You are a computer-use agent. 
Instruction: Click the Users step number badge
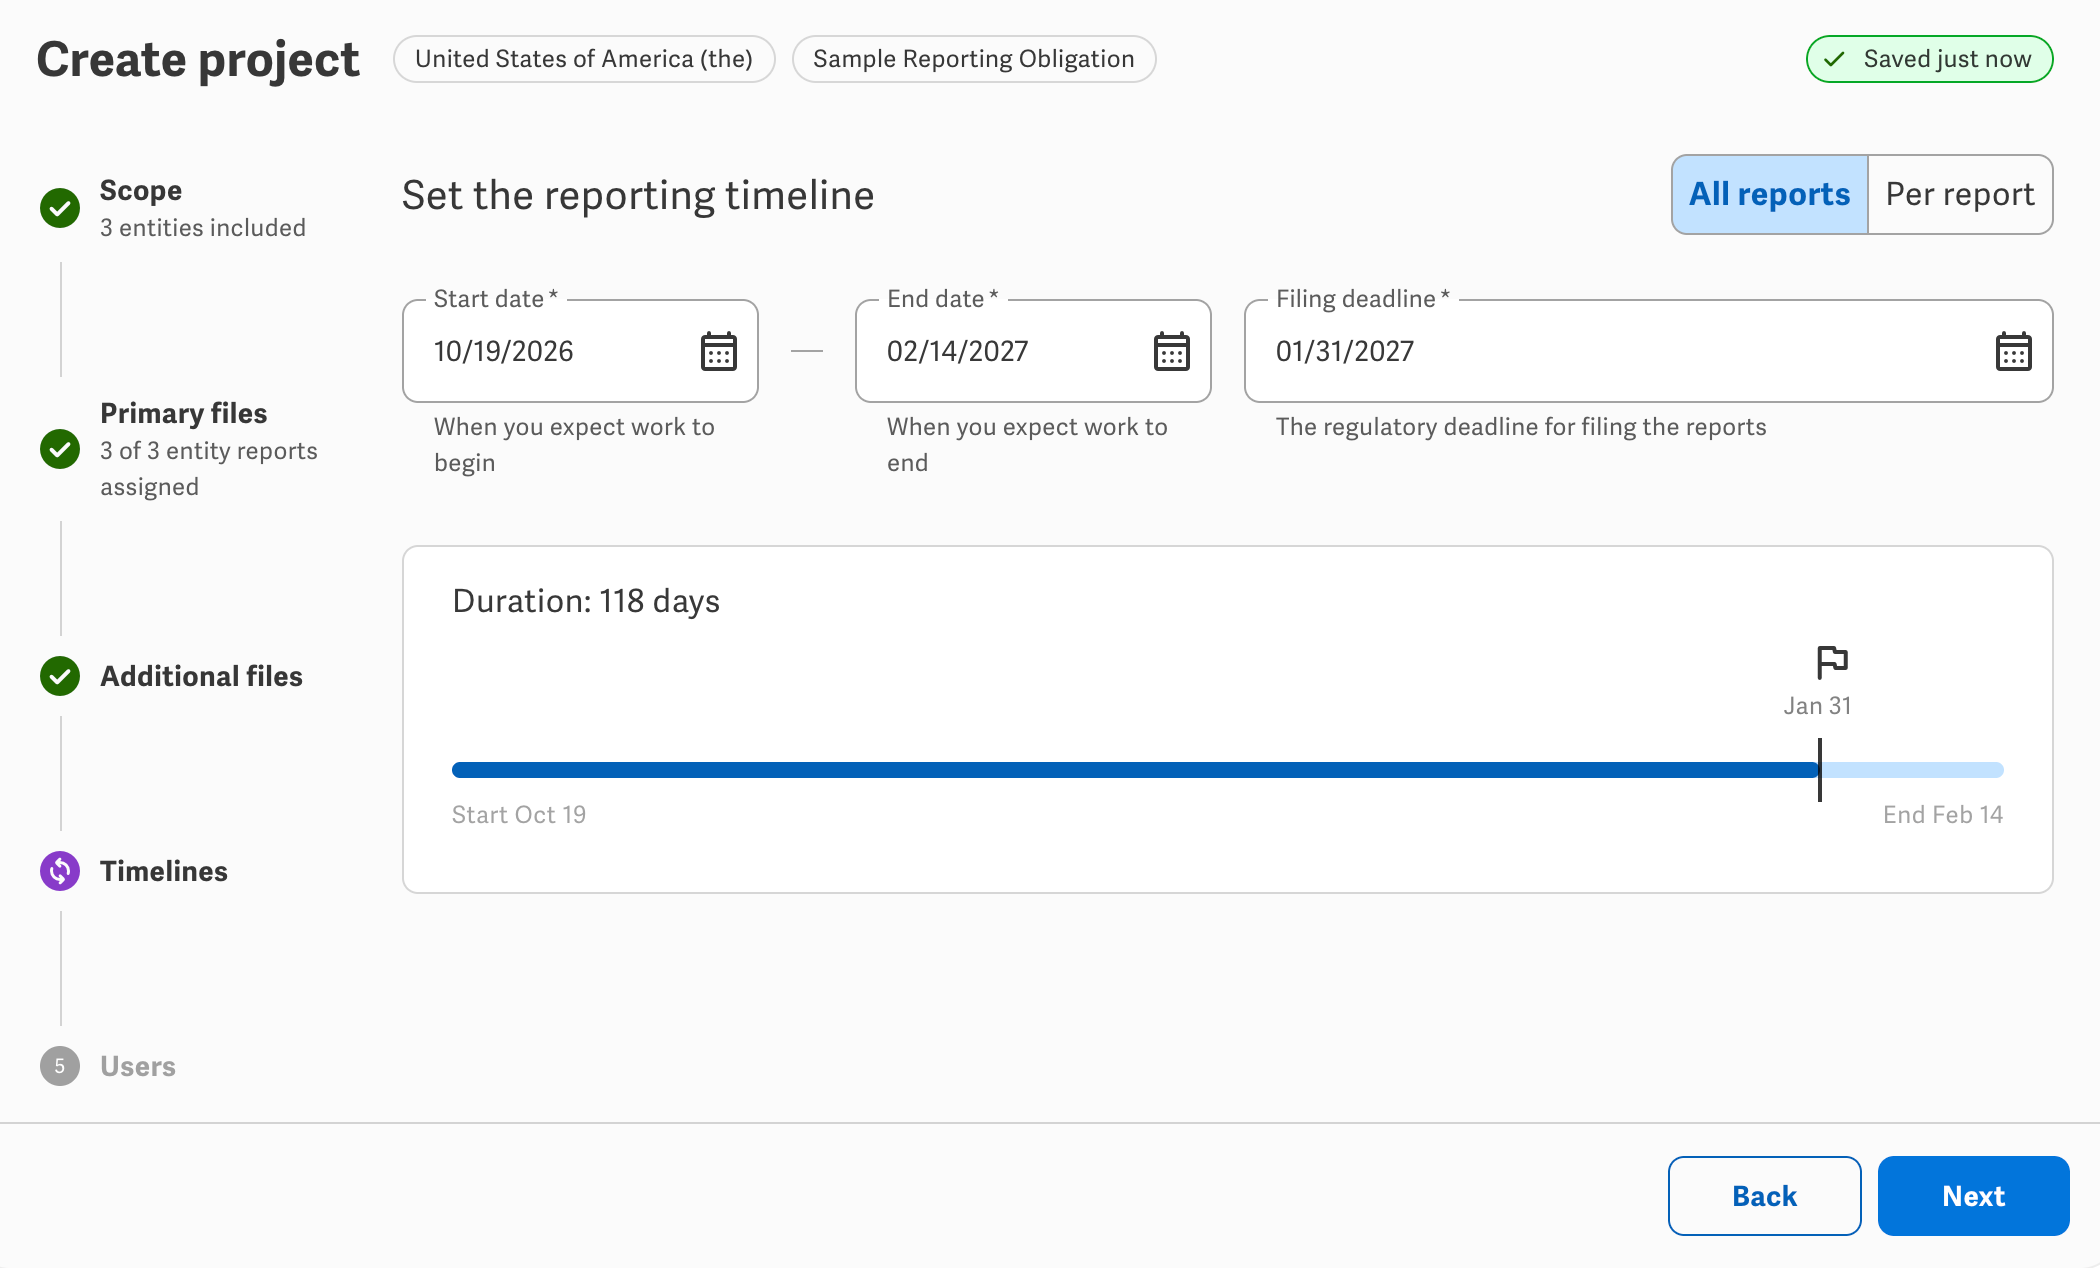(60, 1066)
